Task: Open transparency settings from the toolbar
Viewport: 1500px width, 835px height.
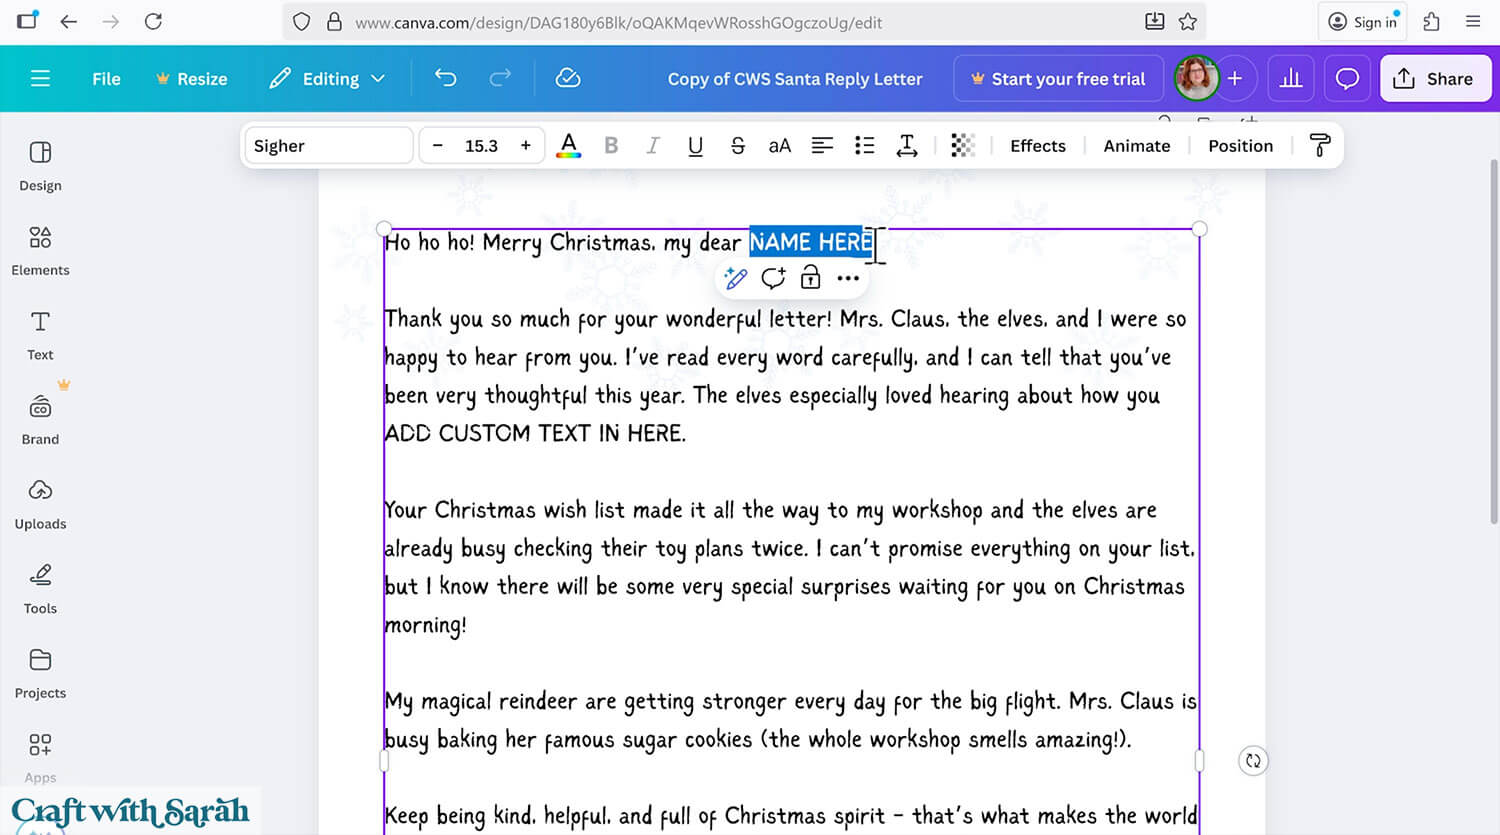Action: coord(962,145)
